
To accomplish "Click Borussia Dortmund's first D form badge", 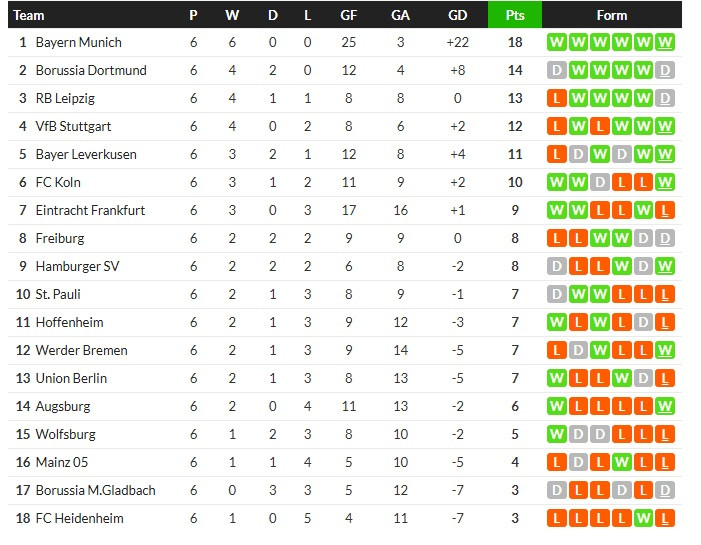I will 556,70.
